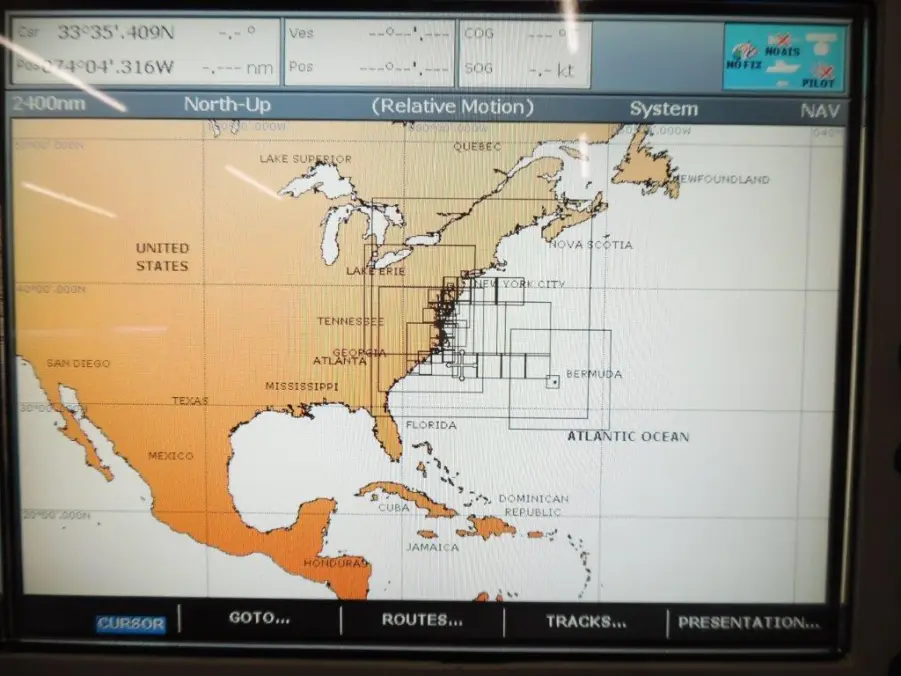Select the cursor position data box
This screenshot has width=901, height=676.
pos(146,51)
